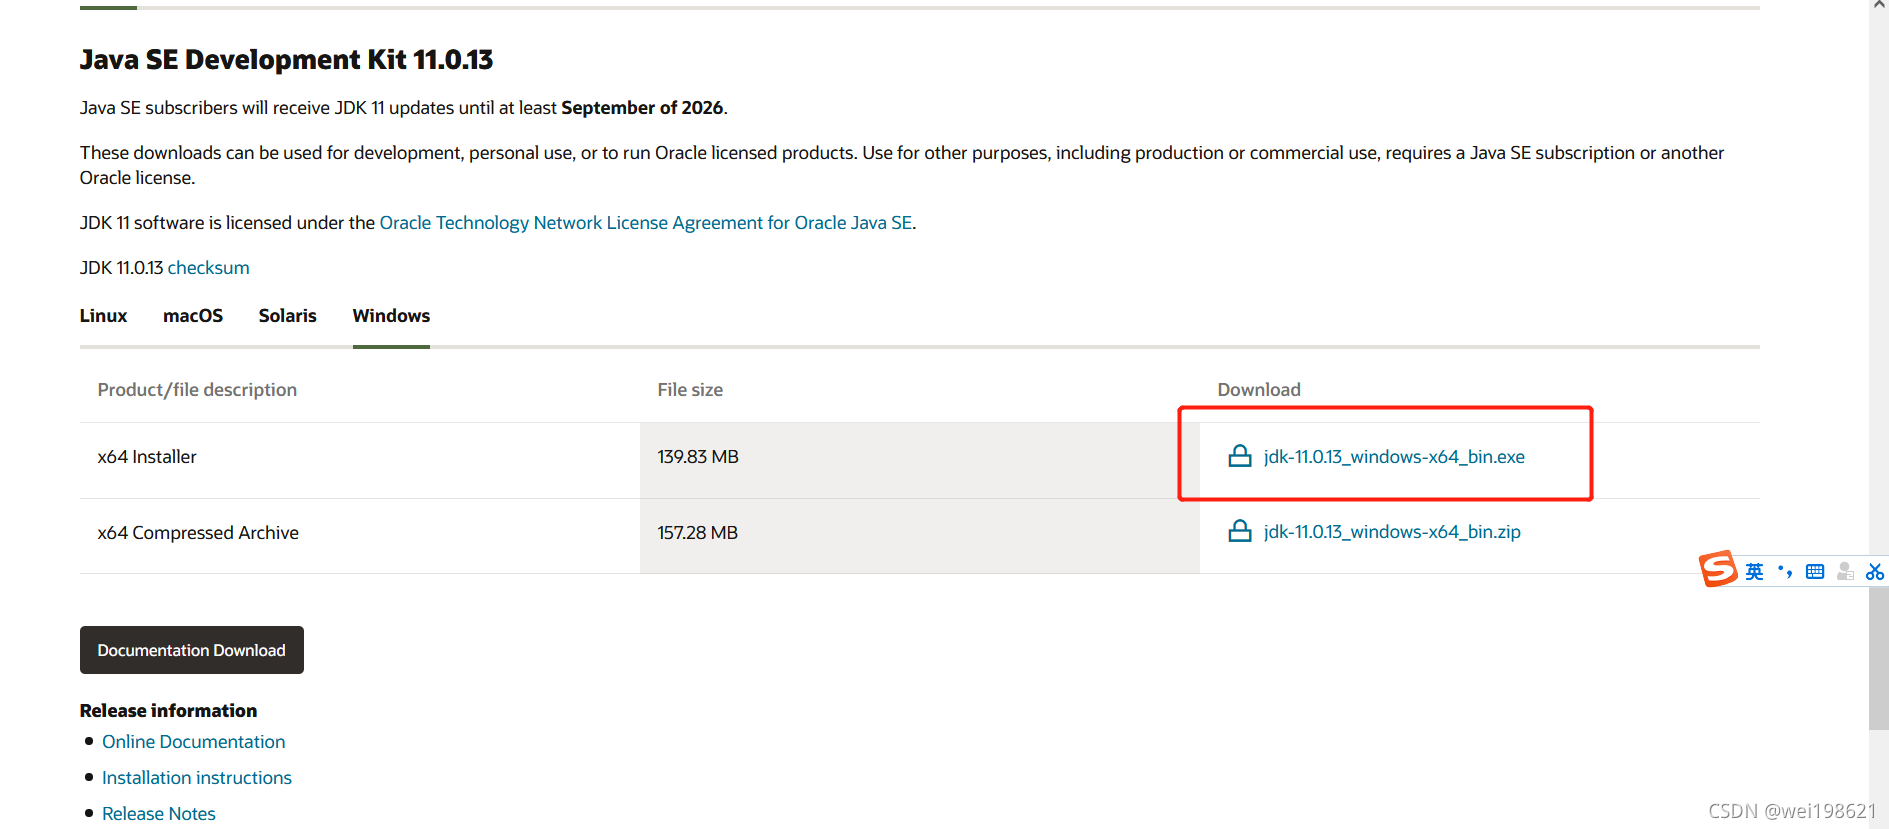Toggle the Sogou punctuation mode icon
The height and width of the screenshot is (829, 1889).
pyautogui.click(x=1785, y=572)
